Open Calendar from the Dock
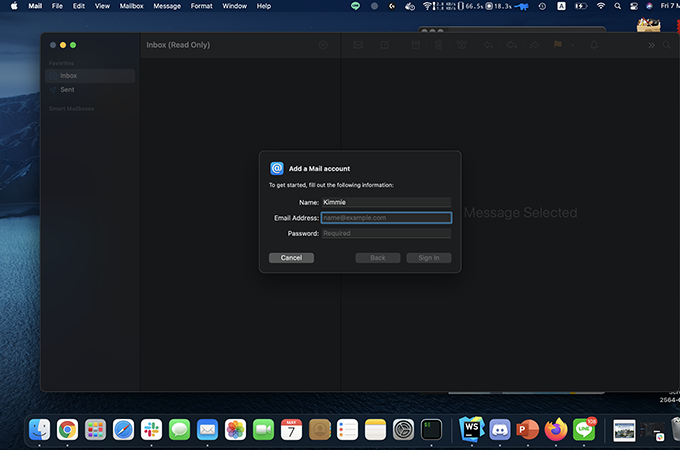Image resolution: width=680 pixels, height=450 pixels. point(291,430)
